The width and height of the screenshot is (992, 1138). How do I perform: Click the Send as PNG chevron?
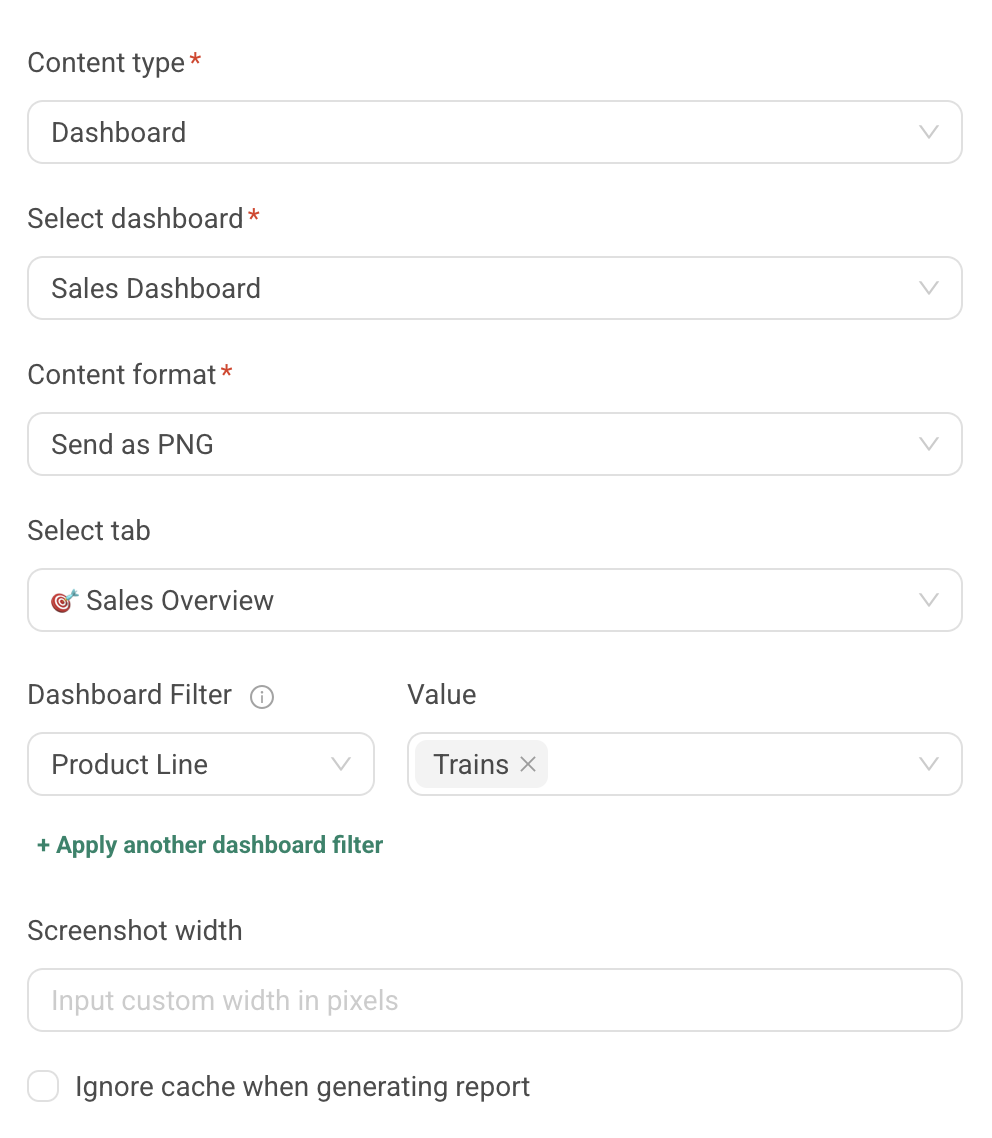click(x=929, y=444)
